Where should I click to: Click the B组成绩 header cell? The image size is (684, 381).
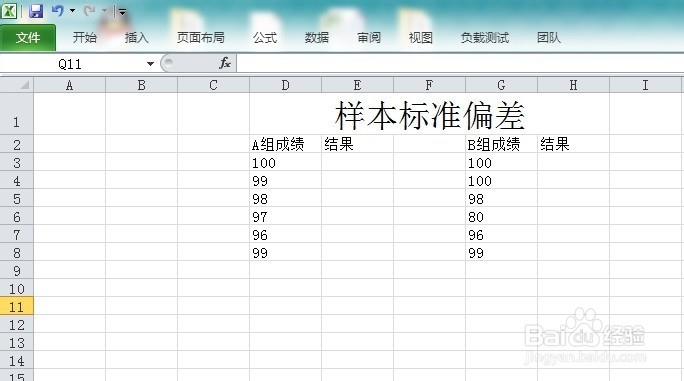[x=501, y=144]
